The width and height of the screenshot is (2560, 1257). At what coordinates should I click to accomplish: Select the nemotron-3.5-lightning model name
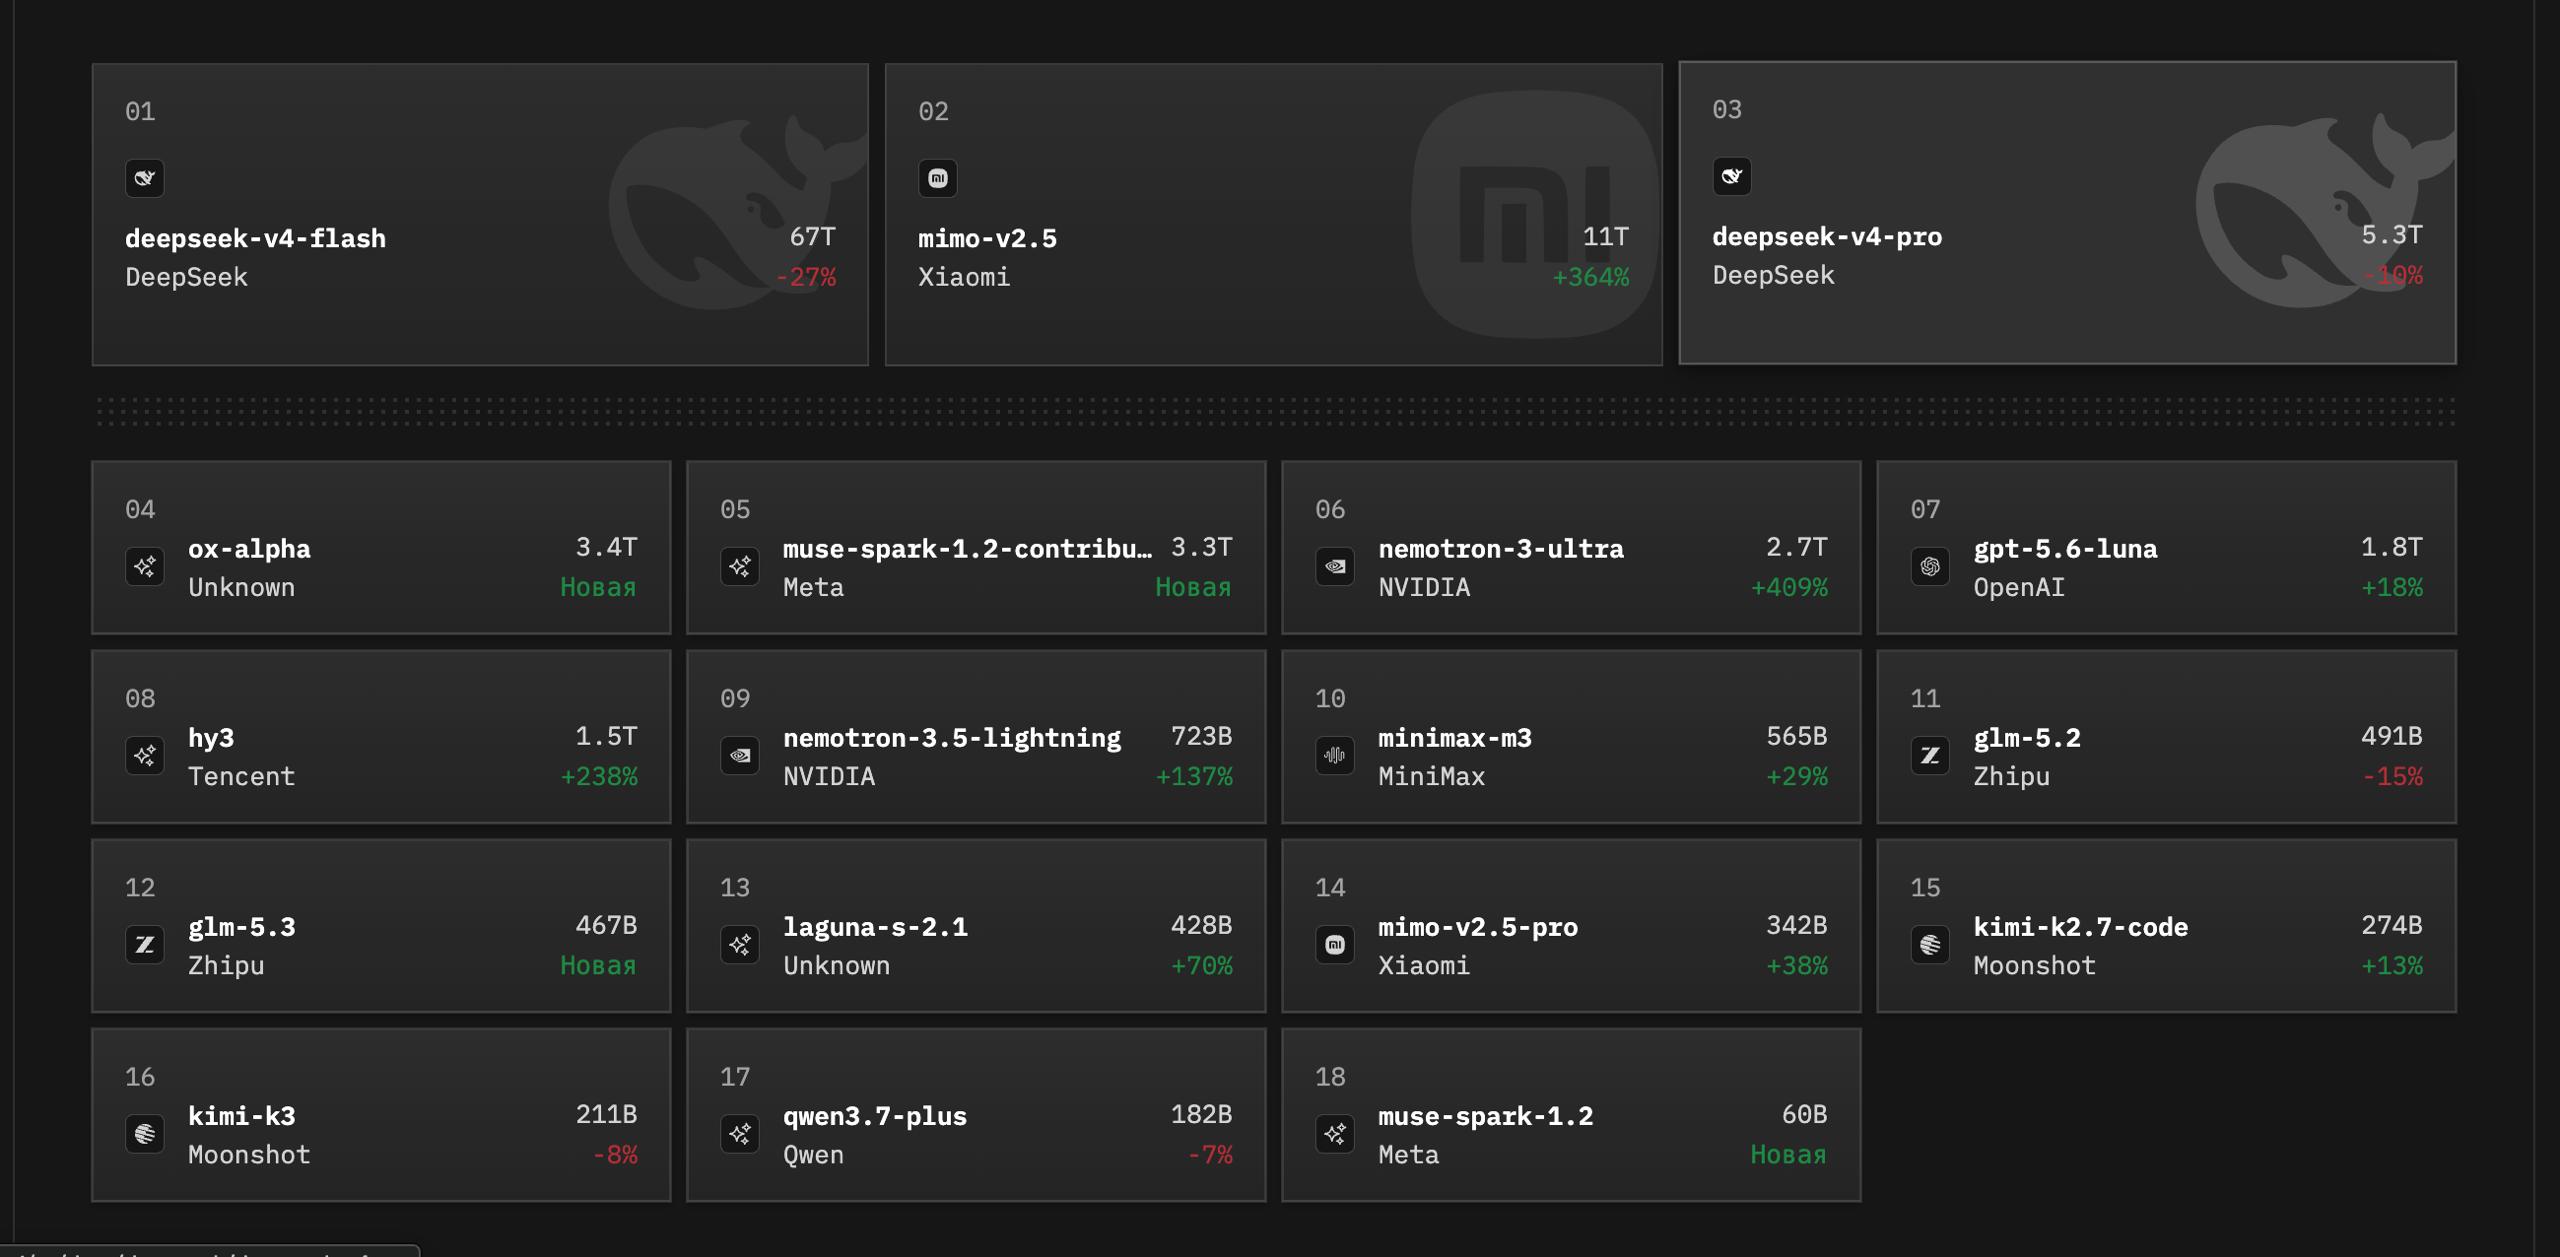[952, 738]
